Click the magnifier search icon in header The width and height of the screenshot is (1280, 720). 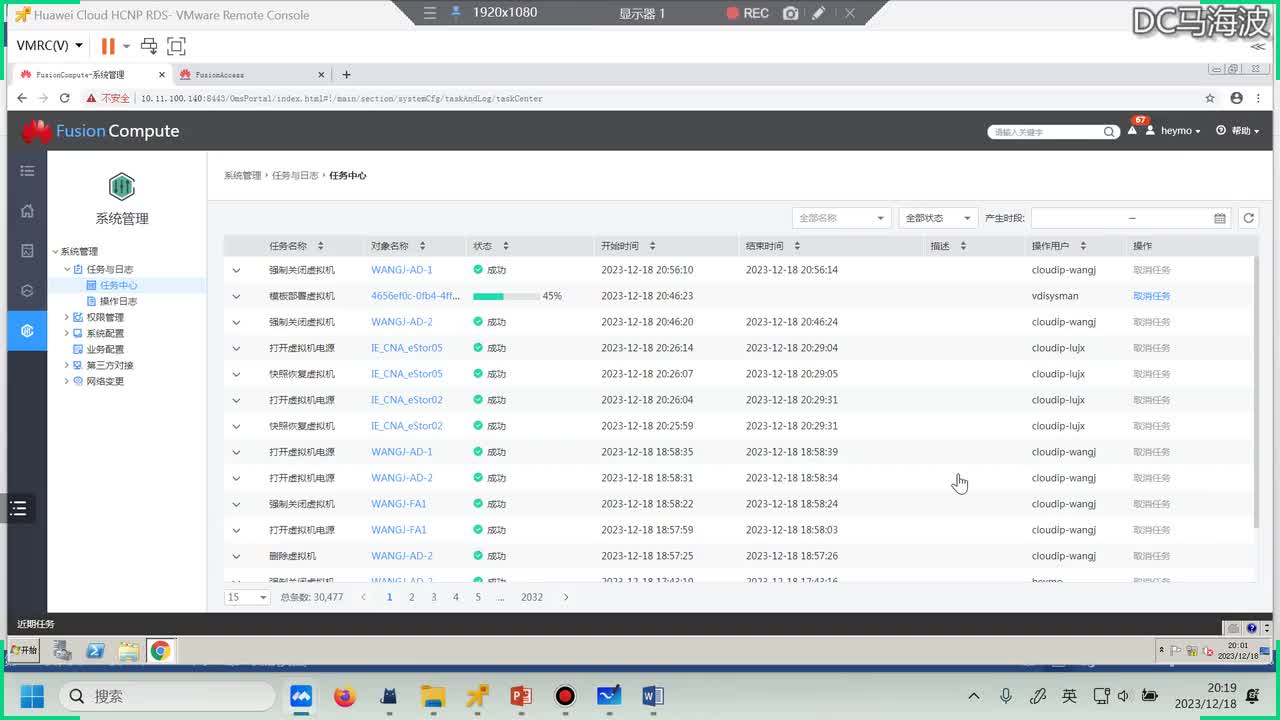(1109, 132)
